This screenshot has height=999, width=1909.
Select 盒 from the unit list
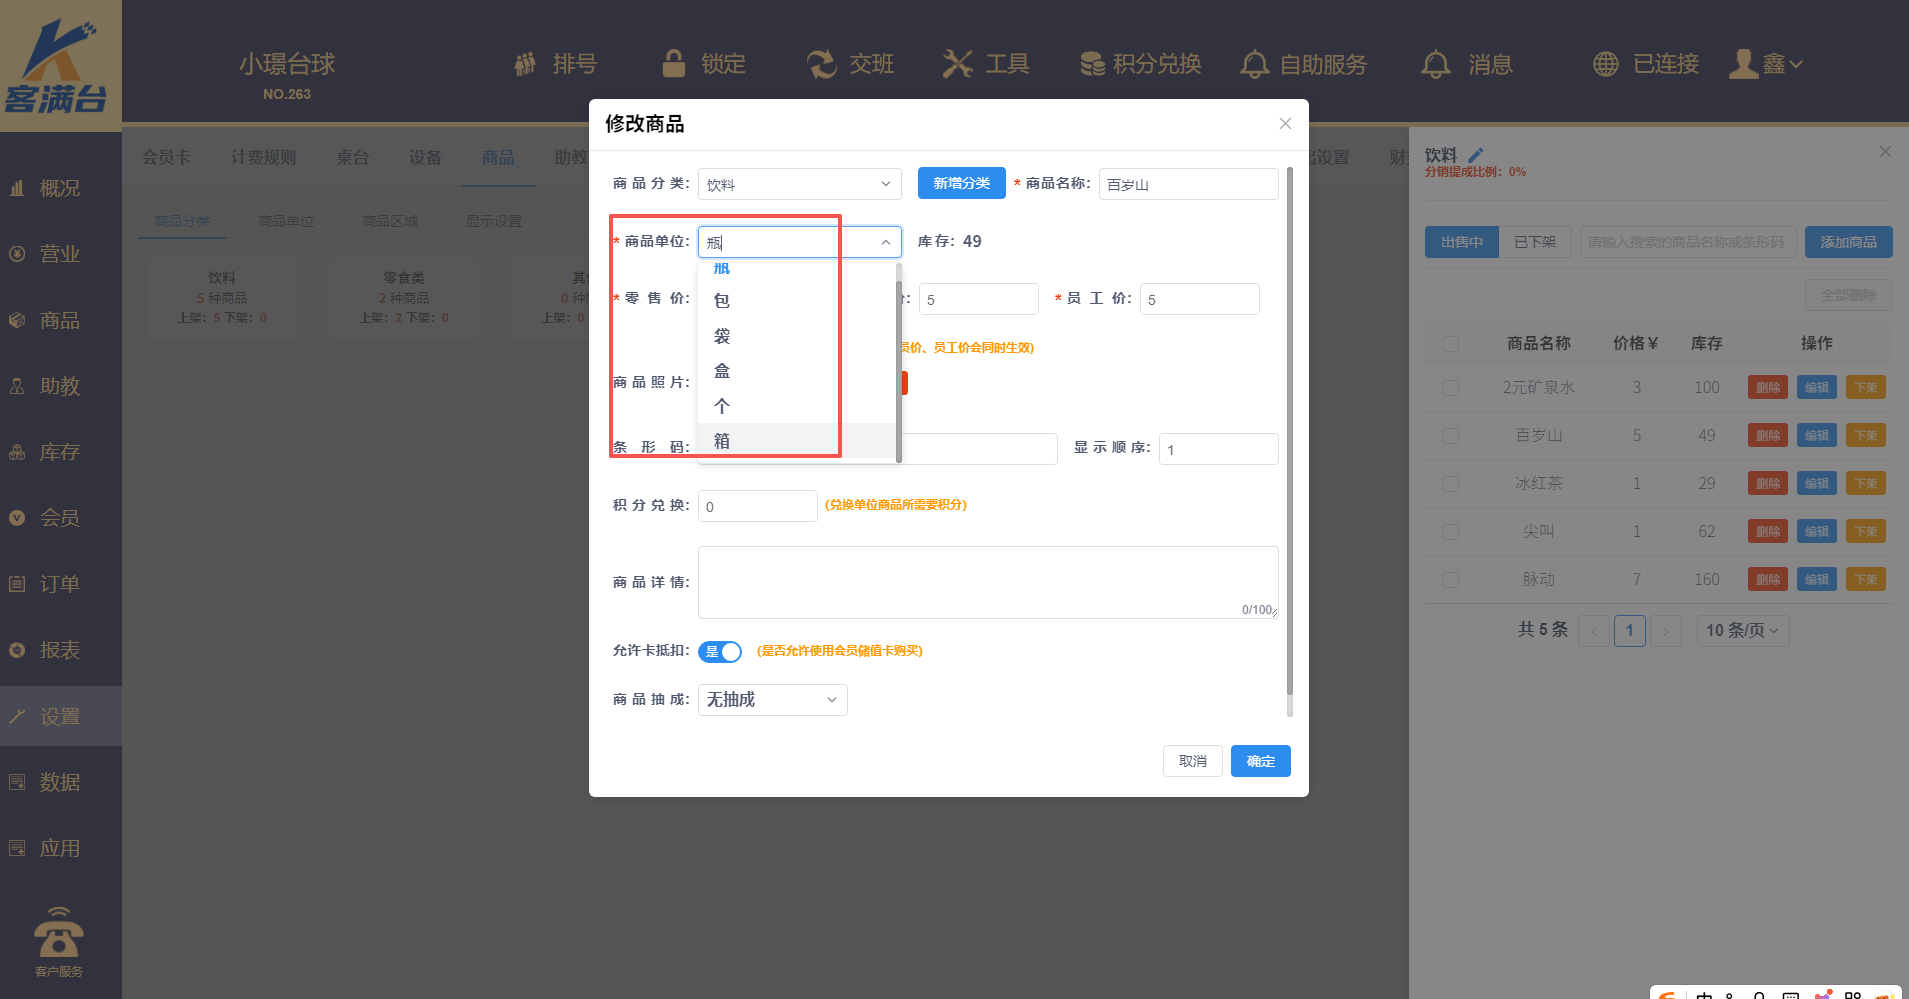tap(722, 371)
